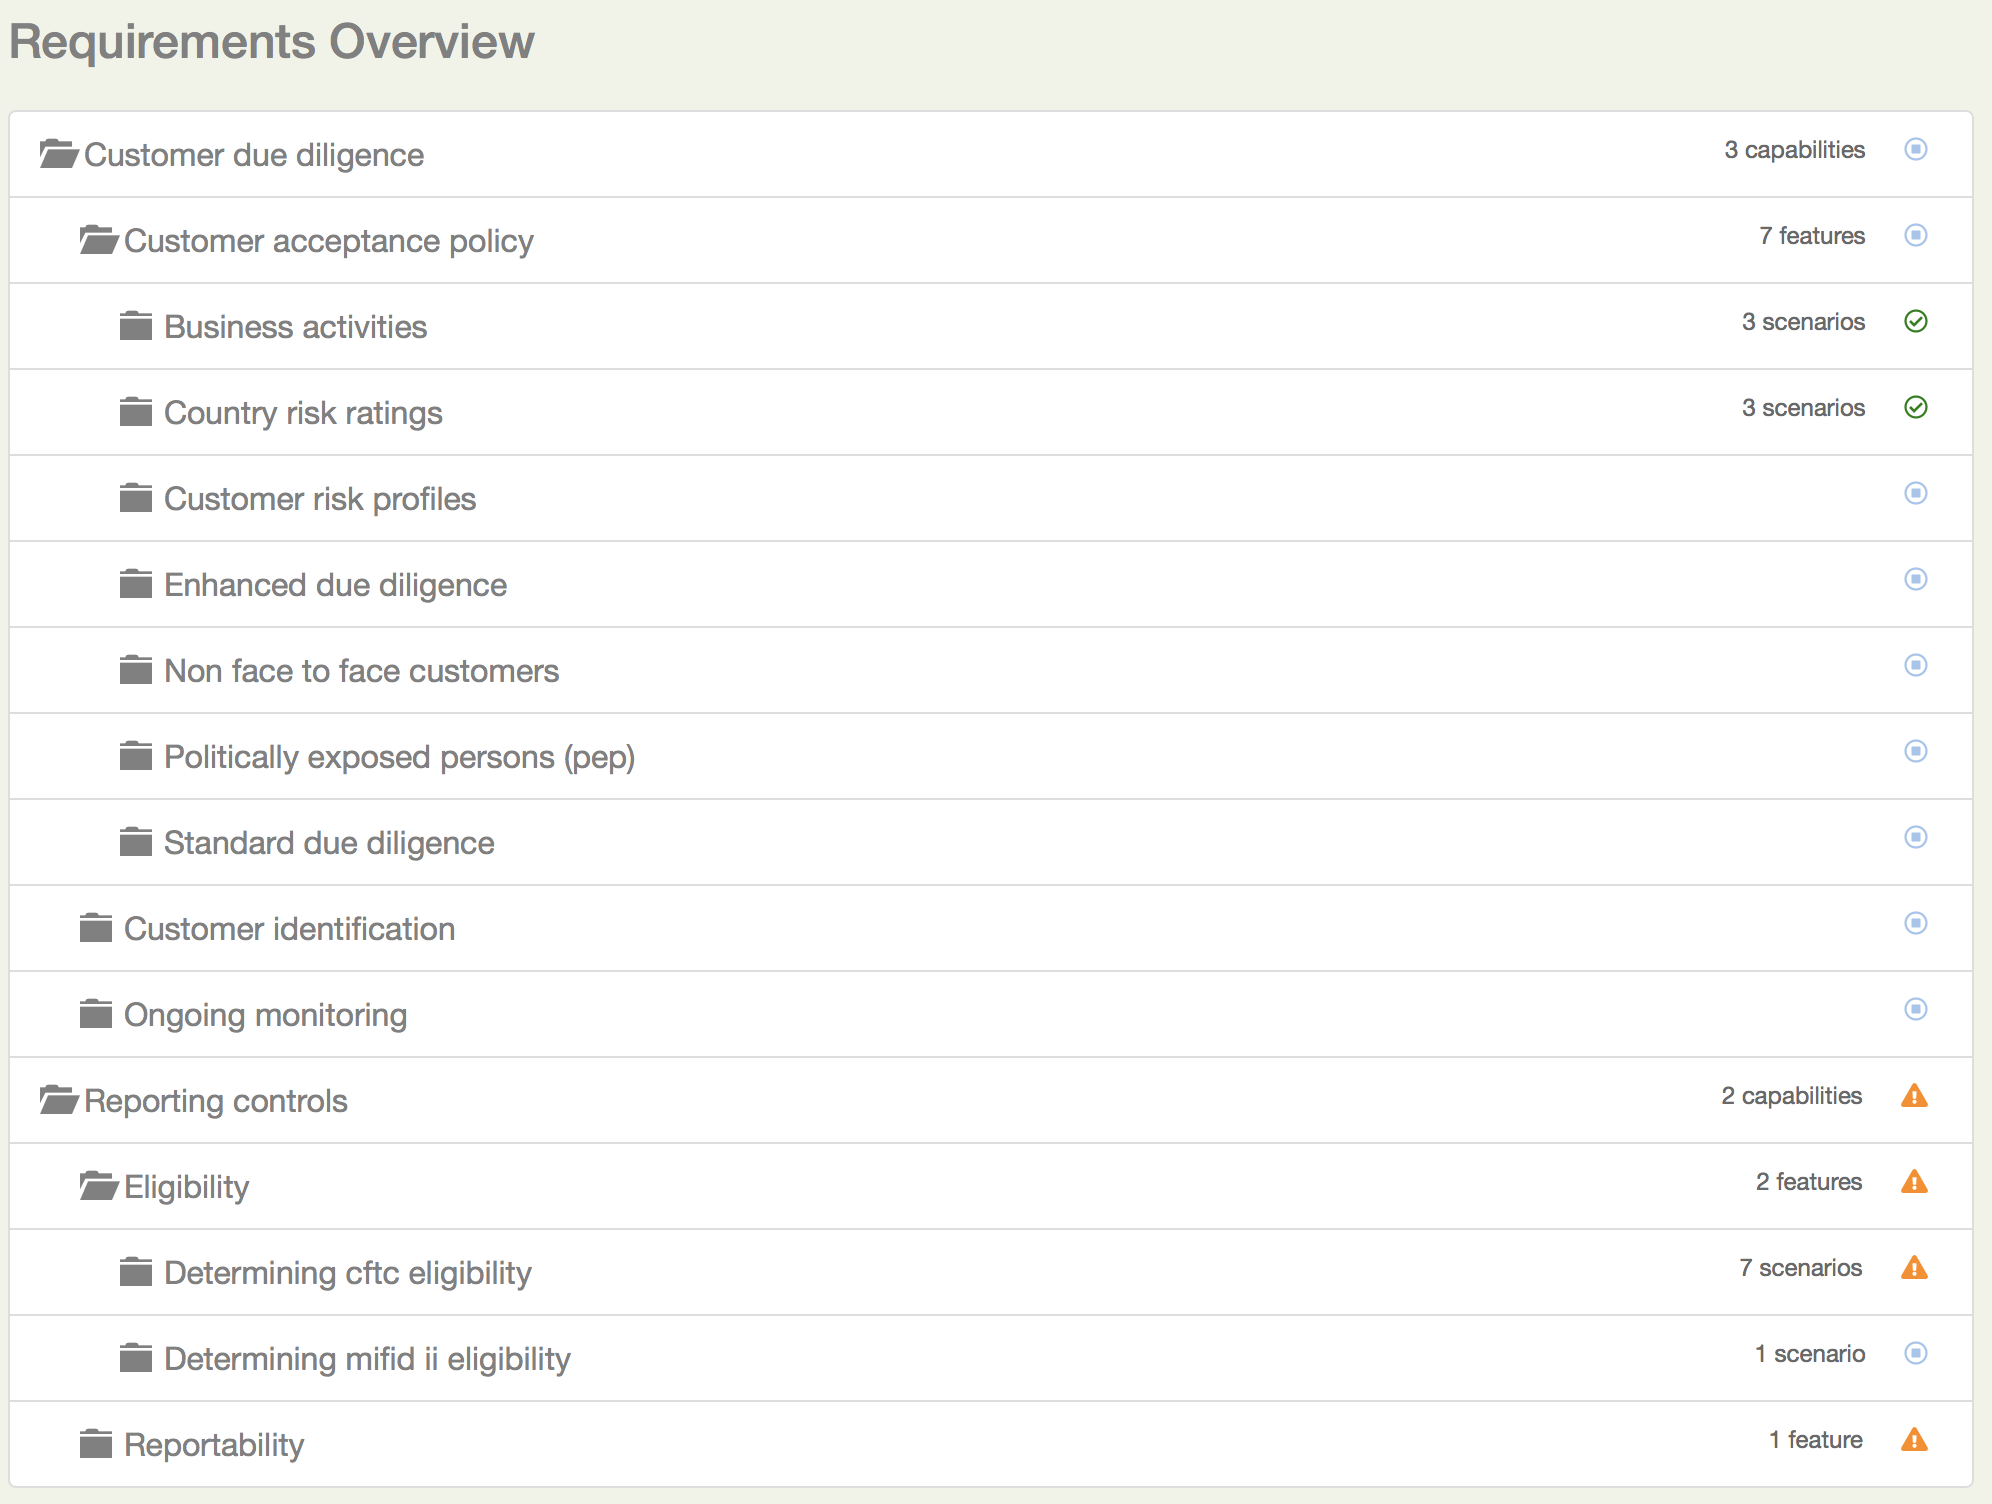
Task: Collapse the Customer due diligence open folder
Action: click(58, 154)
